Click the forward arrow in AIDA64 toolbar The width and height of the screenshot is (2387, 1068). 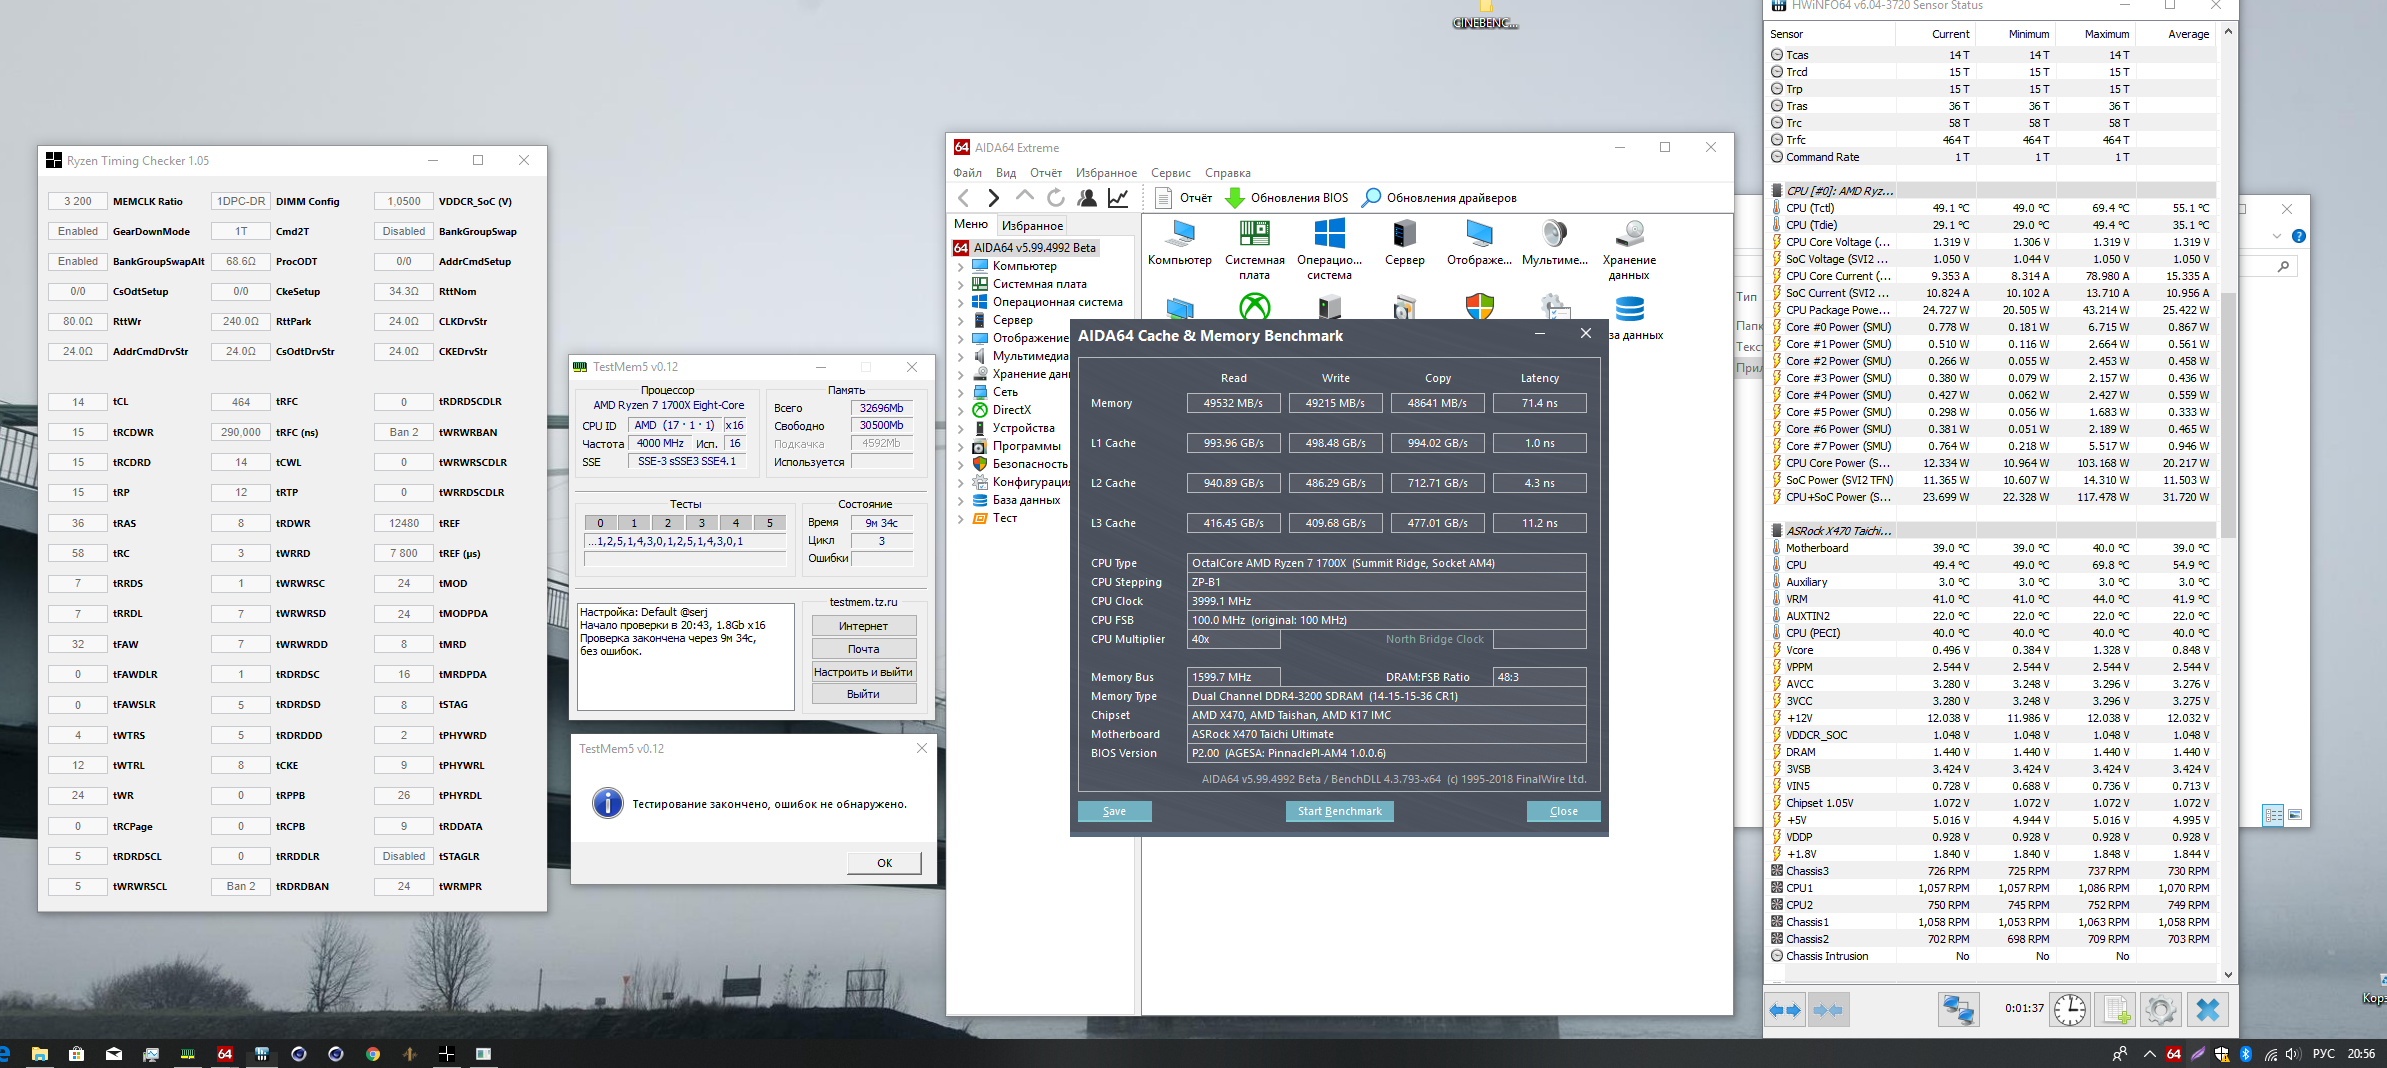point(993,198)
